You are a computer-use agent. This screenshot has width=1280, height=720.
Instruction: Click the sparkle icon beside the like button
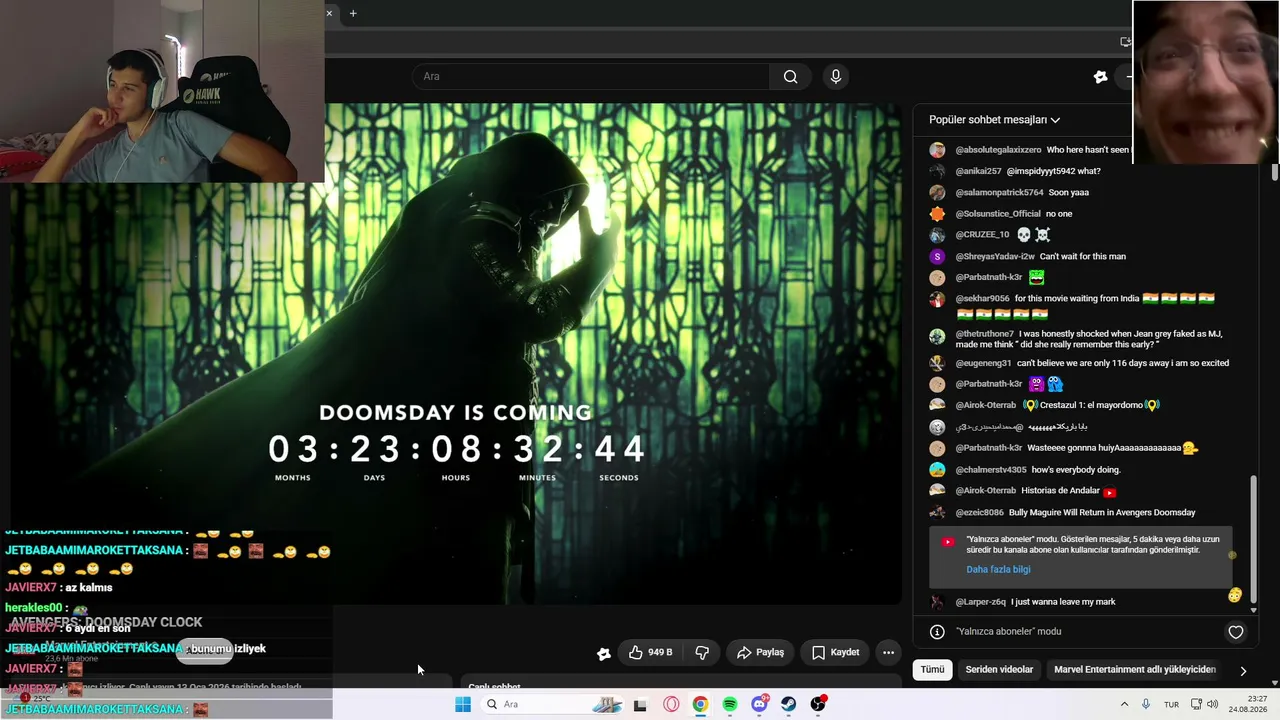tap(604, 653)
